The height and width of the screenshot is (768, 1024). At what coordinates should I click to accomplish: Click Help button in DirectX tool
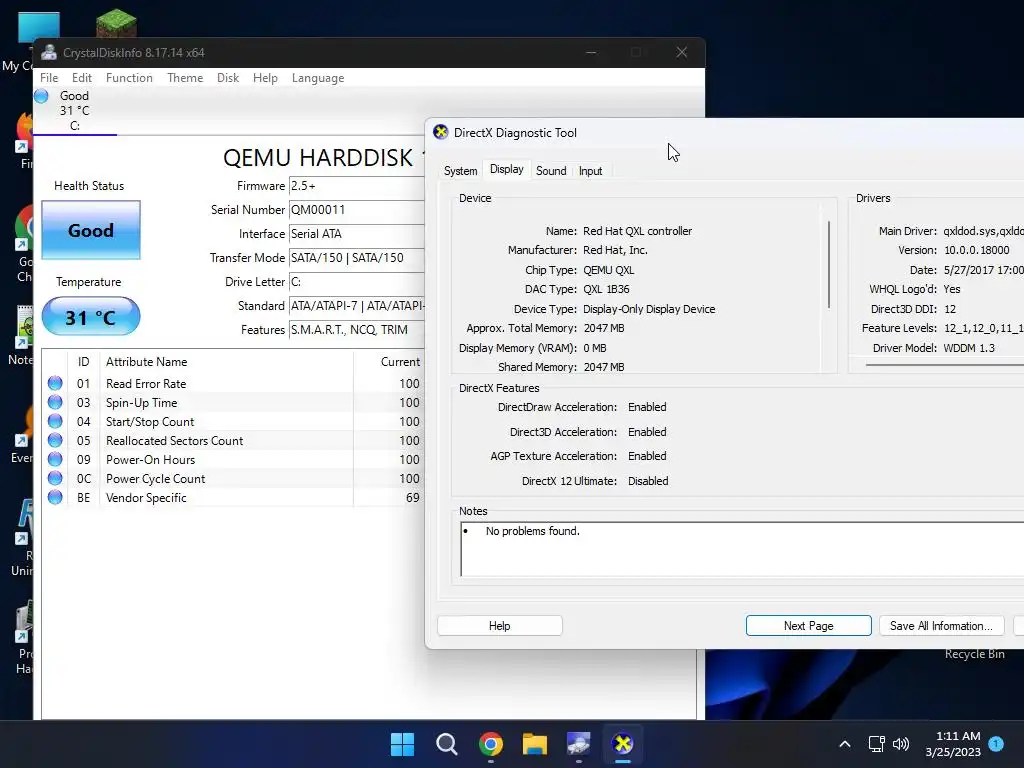click(x=500, y=626)
